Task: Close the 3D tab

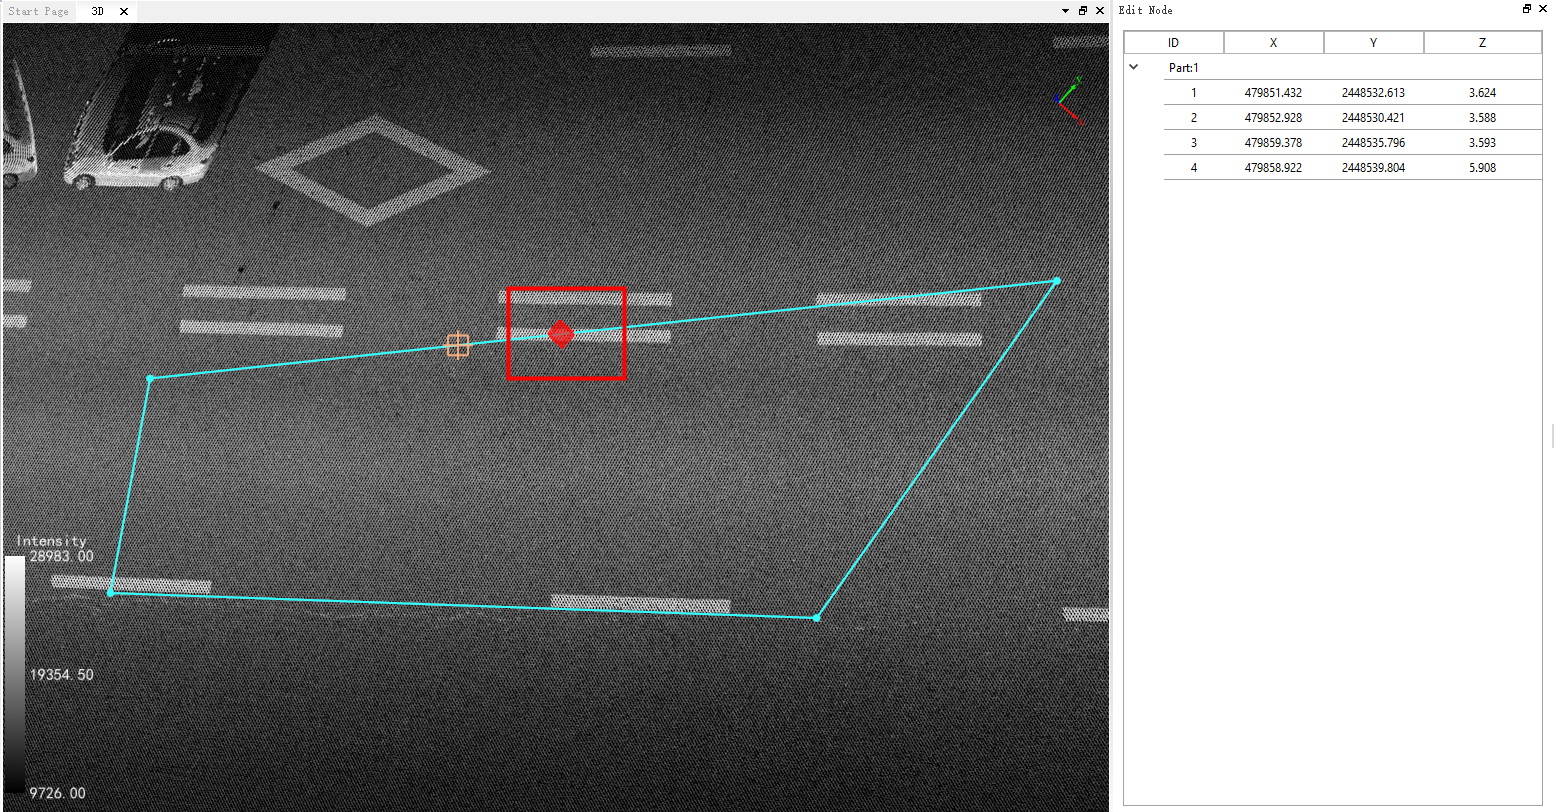Action: 123,11
